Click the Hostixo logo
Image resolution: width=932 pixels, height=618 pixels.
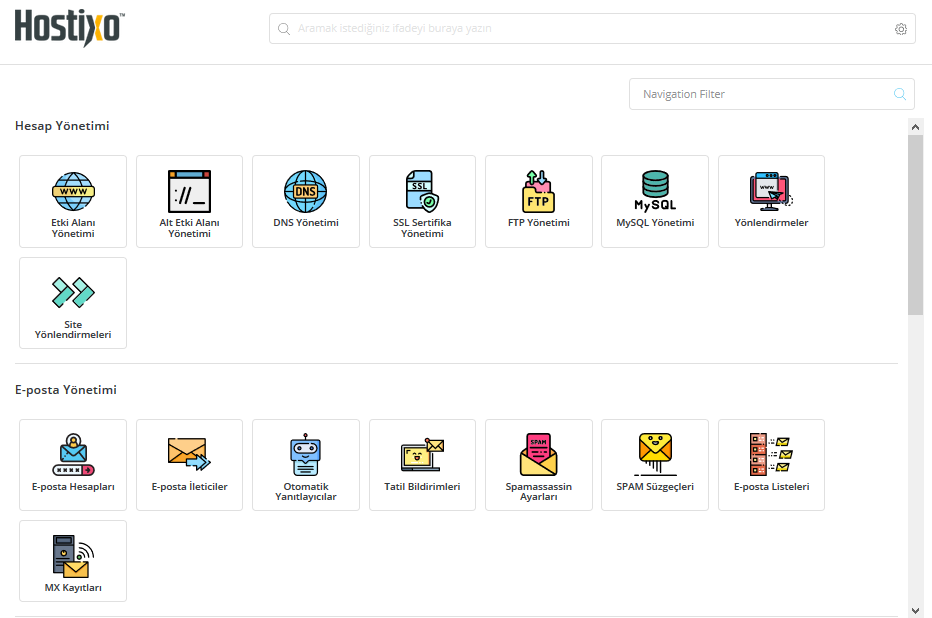point(69,28)
